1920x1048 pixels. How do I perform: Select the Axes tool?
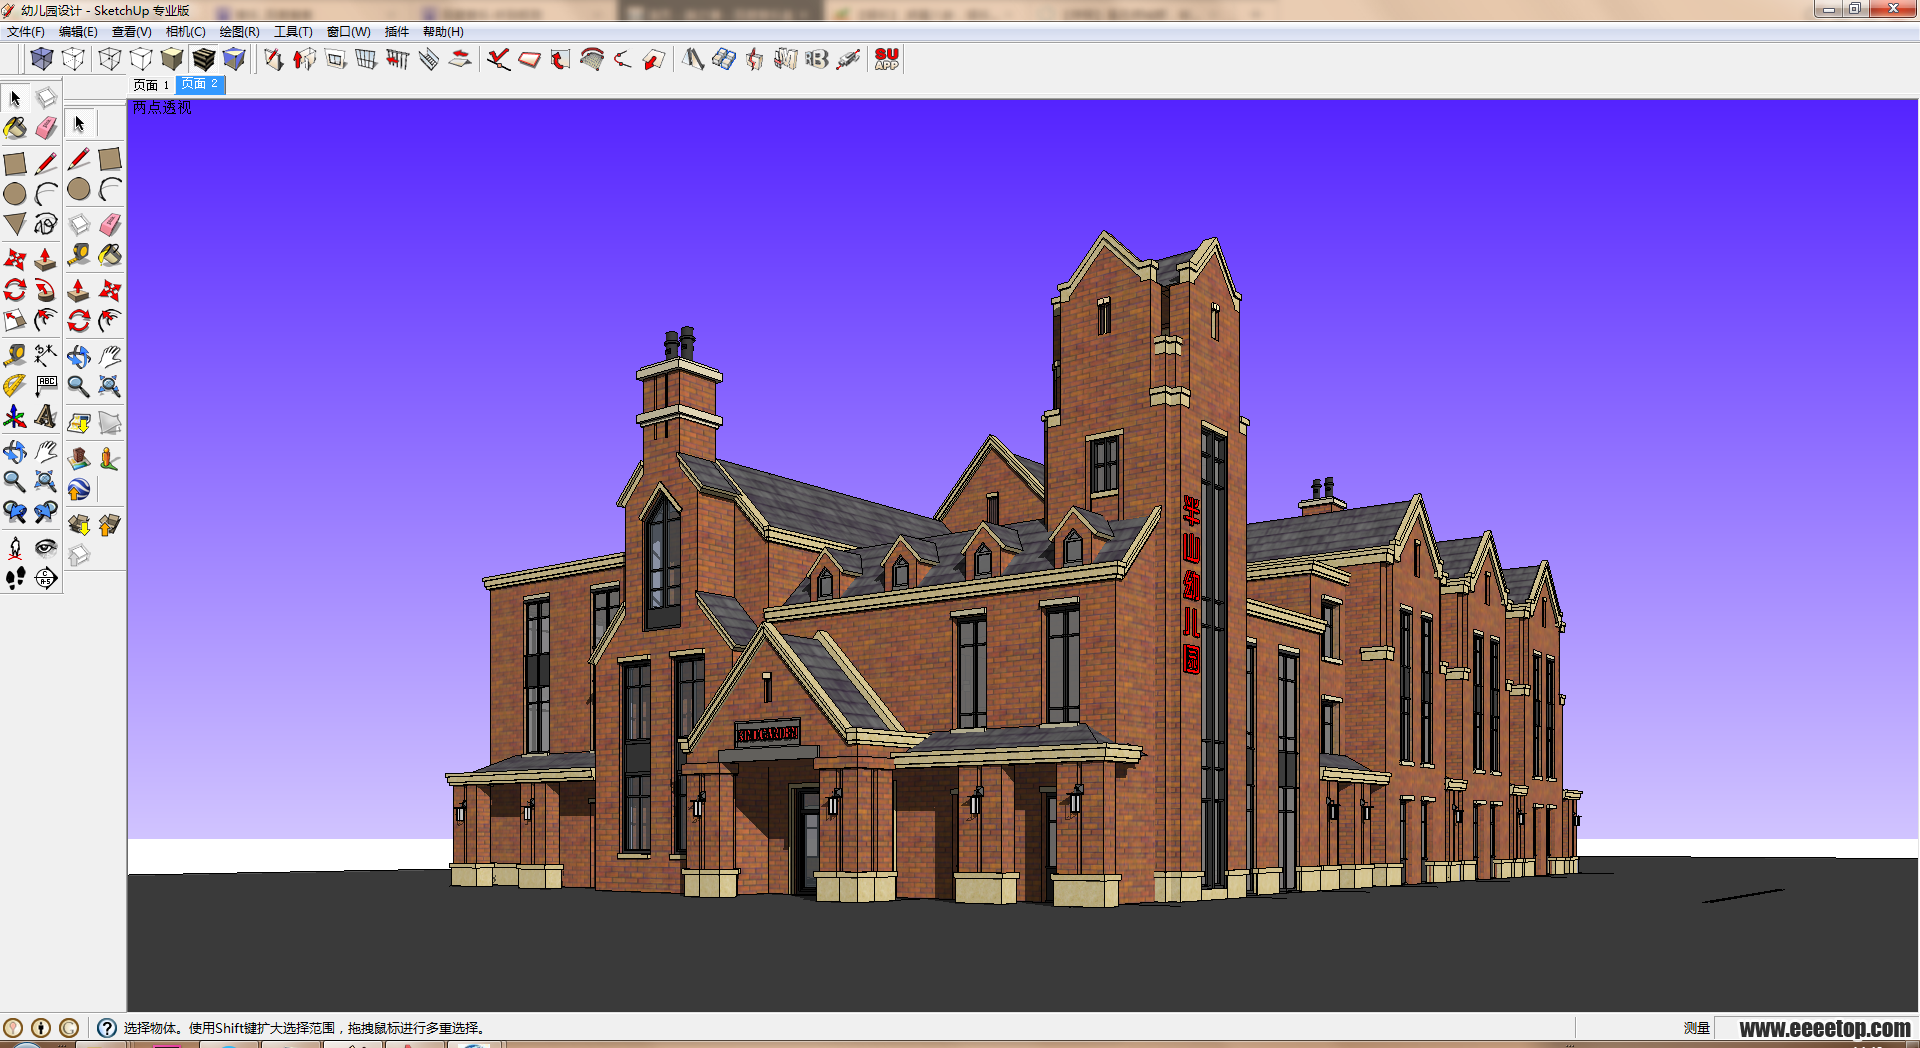coord(15,417)
